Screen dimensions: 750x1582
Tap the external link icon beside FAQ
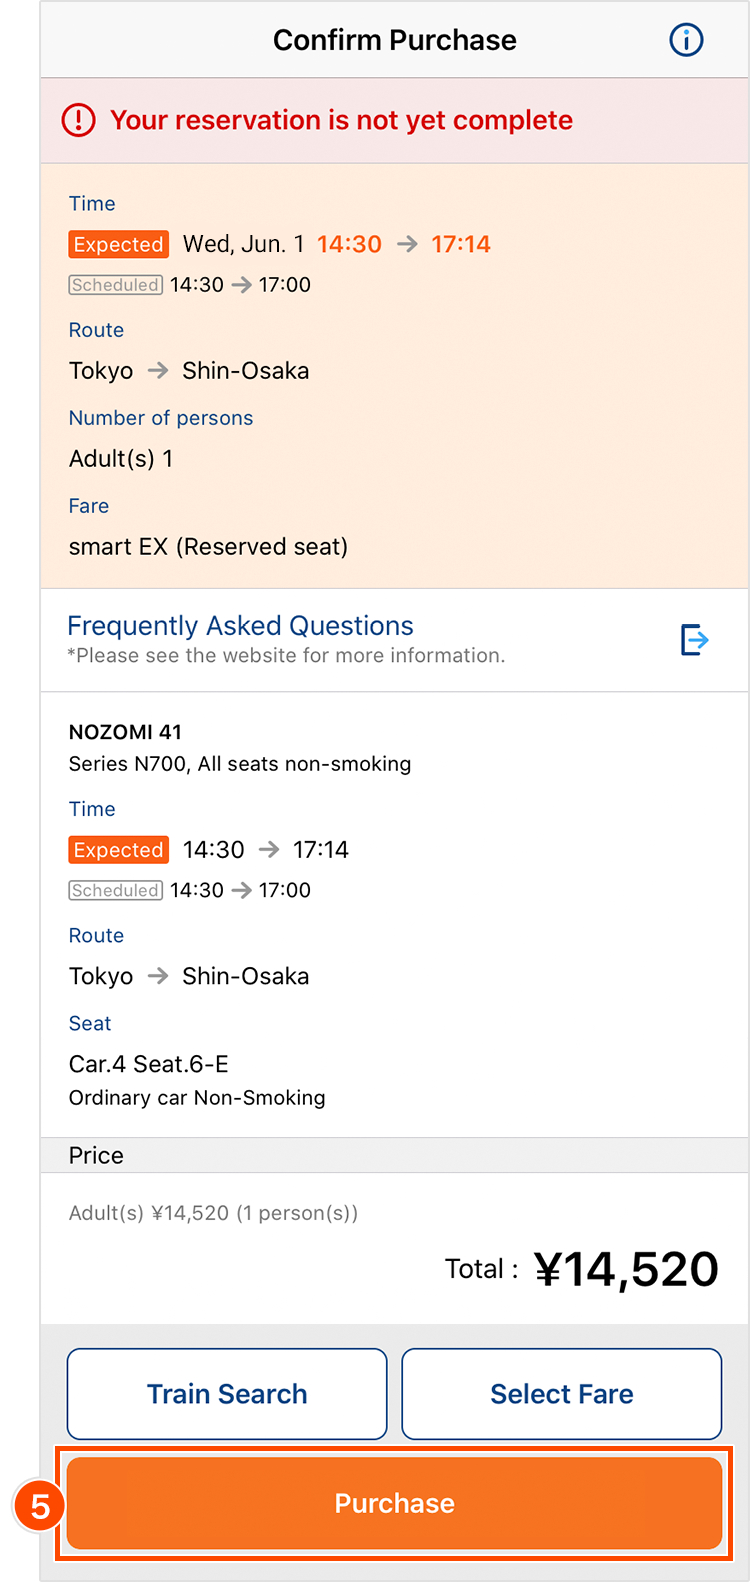click(694, 639)
